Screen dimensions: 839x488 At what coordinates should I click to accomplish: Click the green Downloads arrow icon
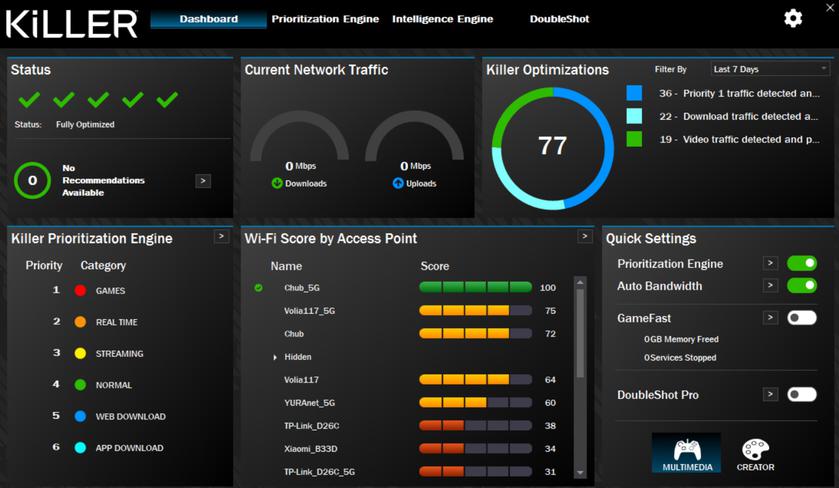(x=277, y=183)
